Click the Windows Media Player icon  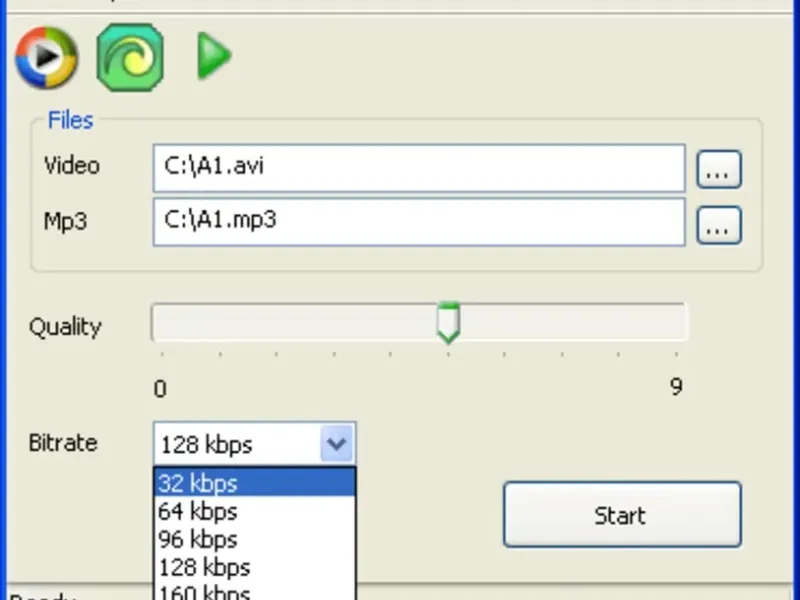click(x=46, y=58)
